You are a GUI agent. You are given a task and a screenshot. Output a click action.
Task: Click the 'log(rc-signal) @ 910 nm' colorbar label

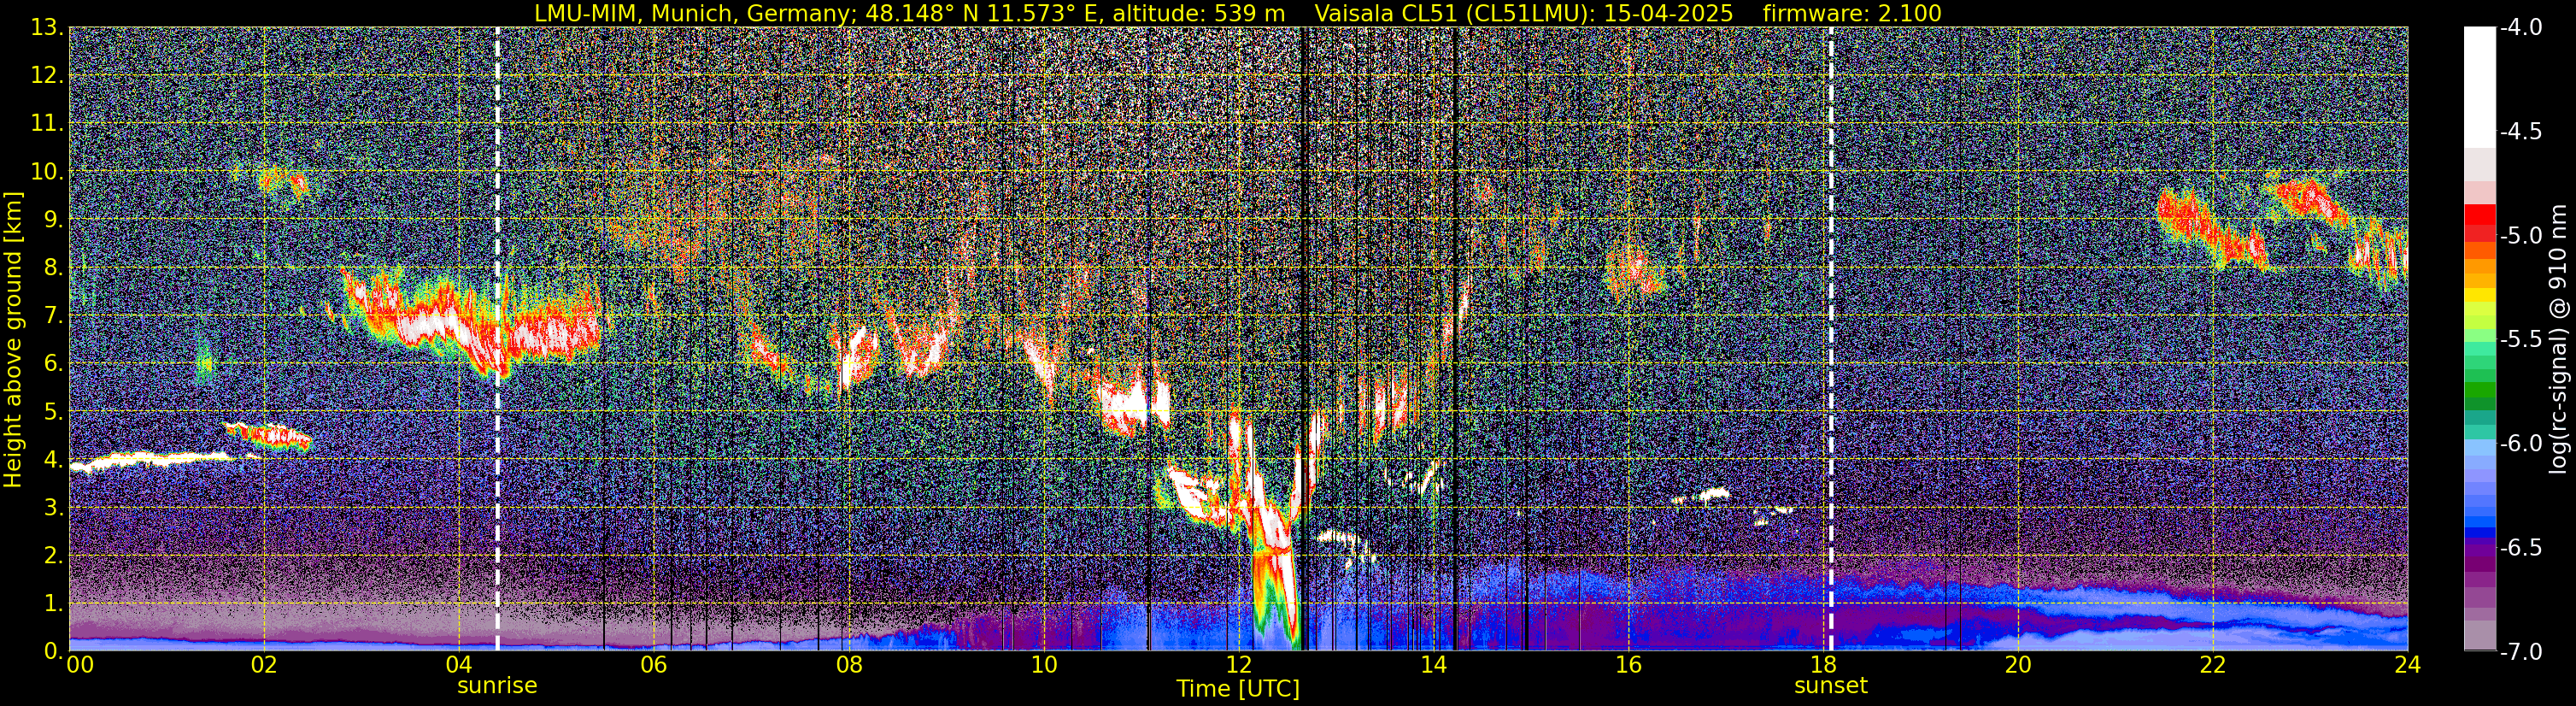tap(2558, 339)
